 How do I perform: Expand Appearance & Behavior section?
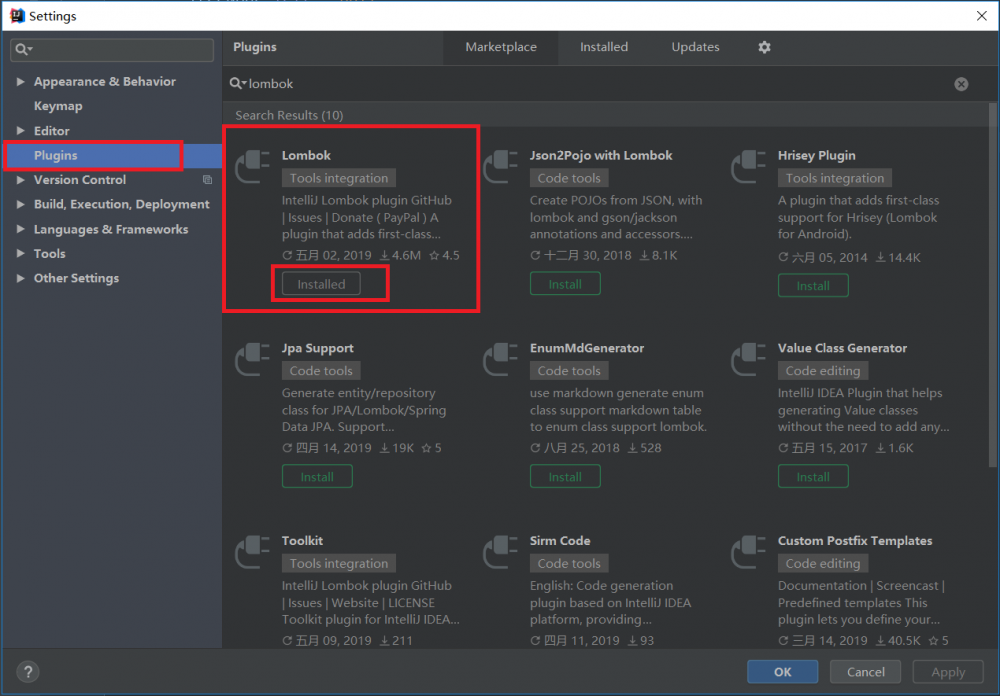click(20, 82)
